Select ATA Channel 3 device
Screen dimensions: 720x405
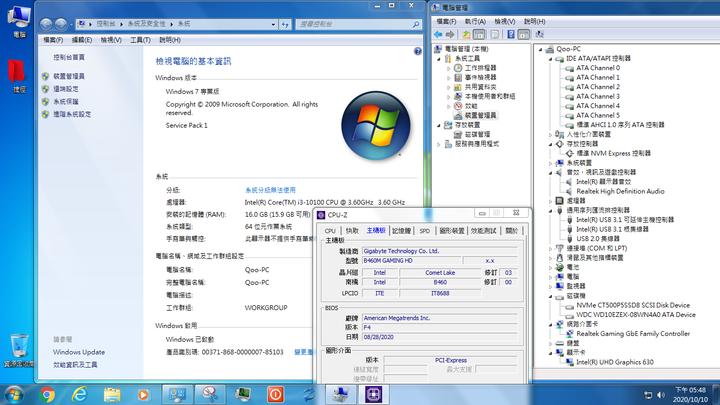[597, 96]
